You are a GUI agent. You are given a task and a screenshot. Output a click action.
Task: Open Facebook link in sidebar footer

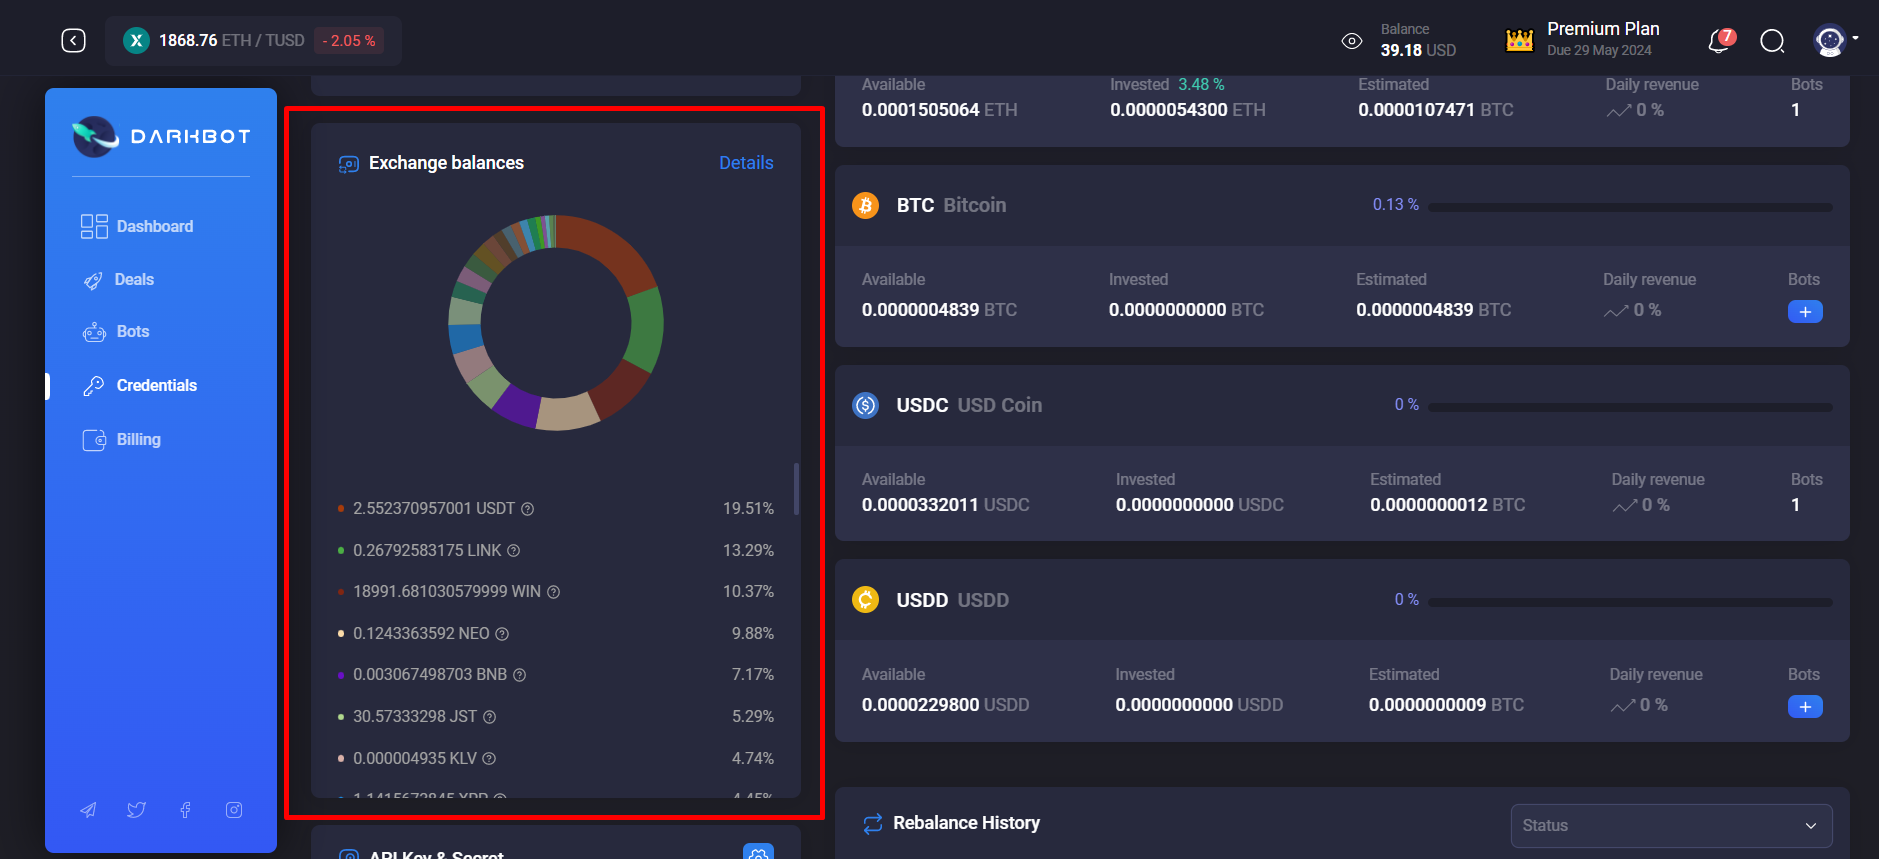pyautogui.click(x=185, y=810)
